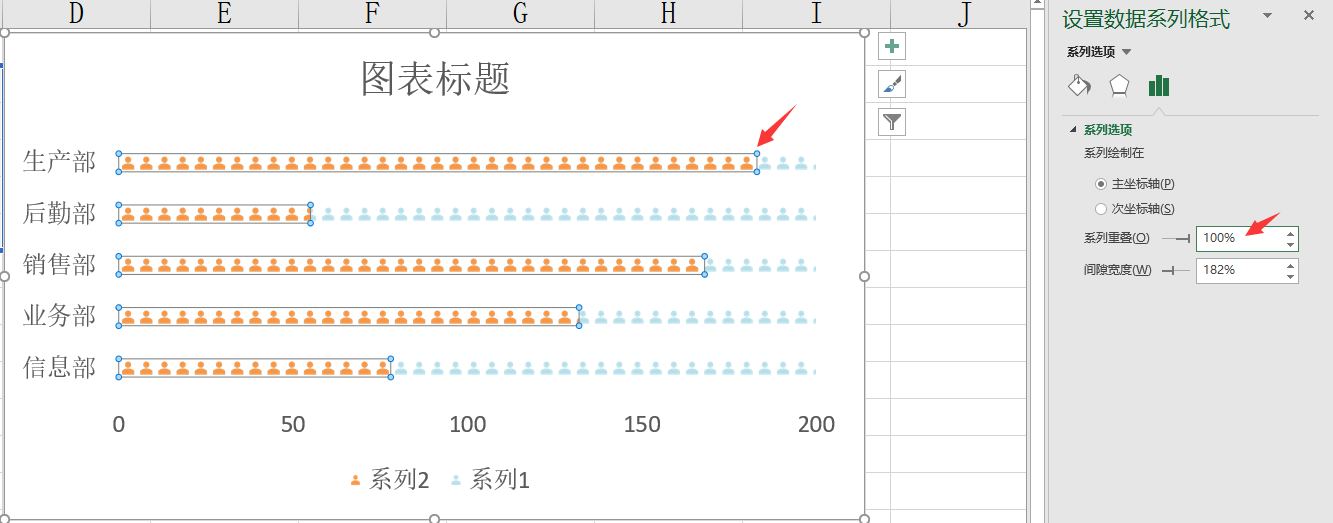Screen dimensions: 1333x523
Task: Open Effects pentagon tab
Action: pos(1119,86)
